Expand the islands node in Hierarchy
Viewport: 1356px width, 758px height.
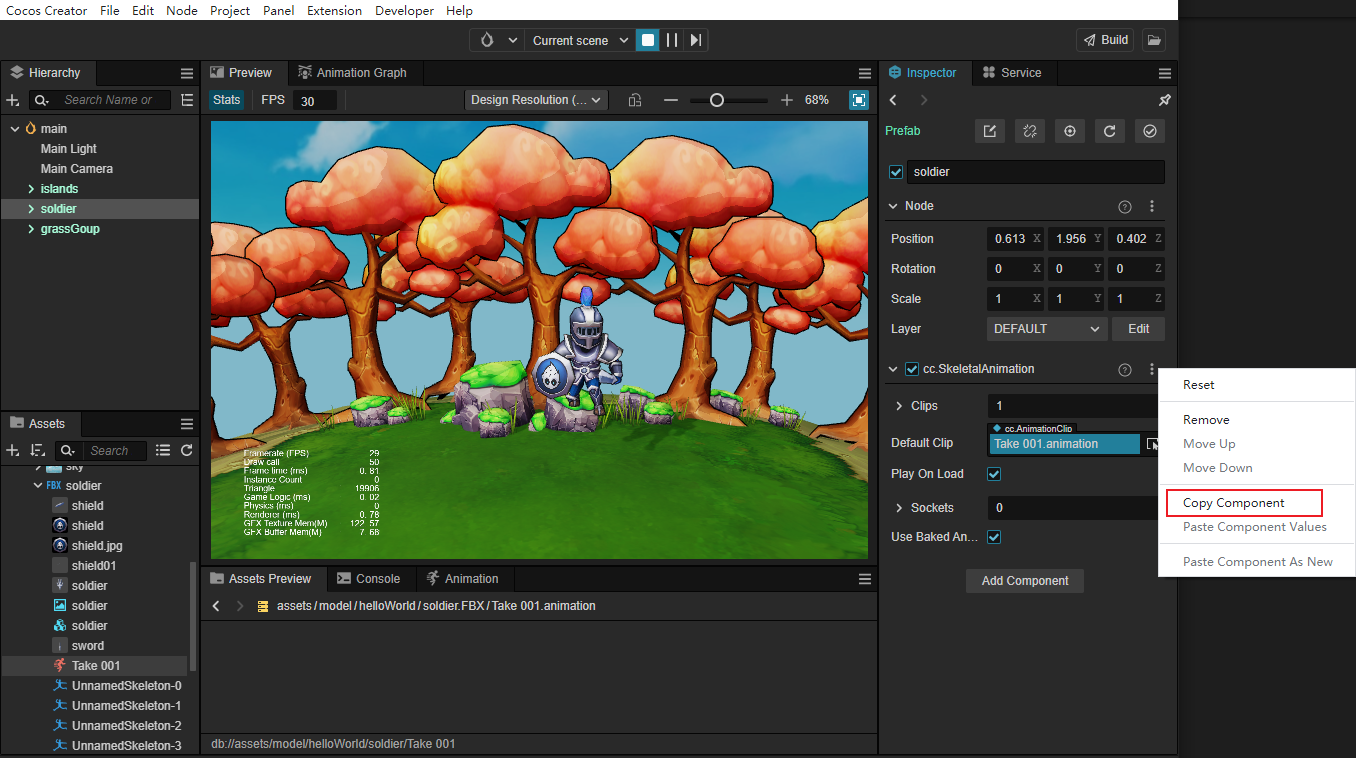31,189
